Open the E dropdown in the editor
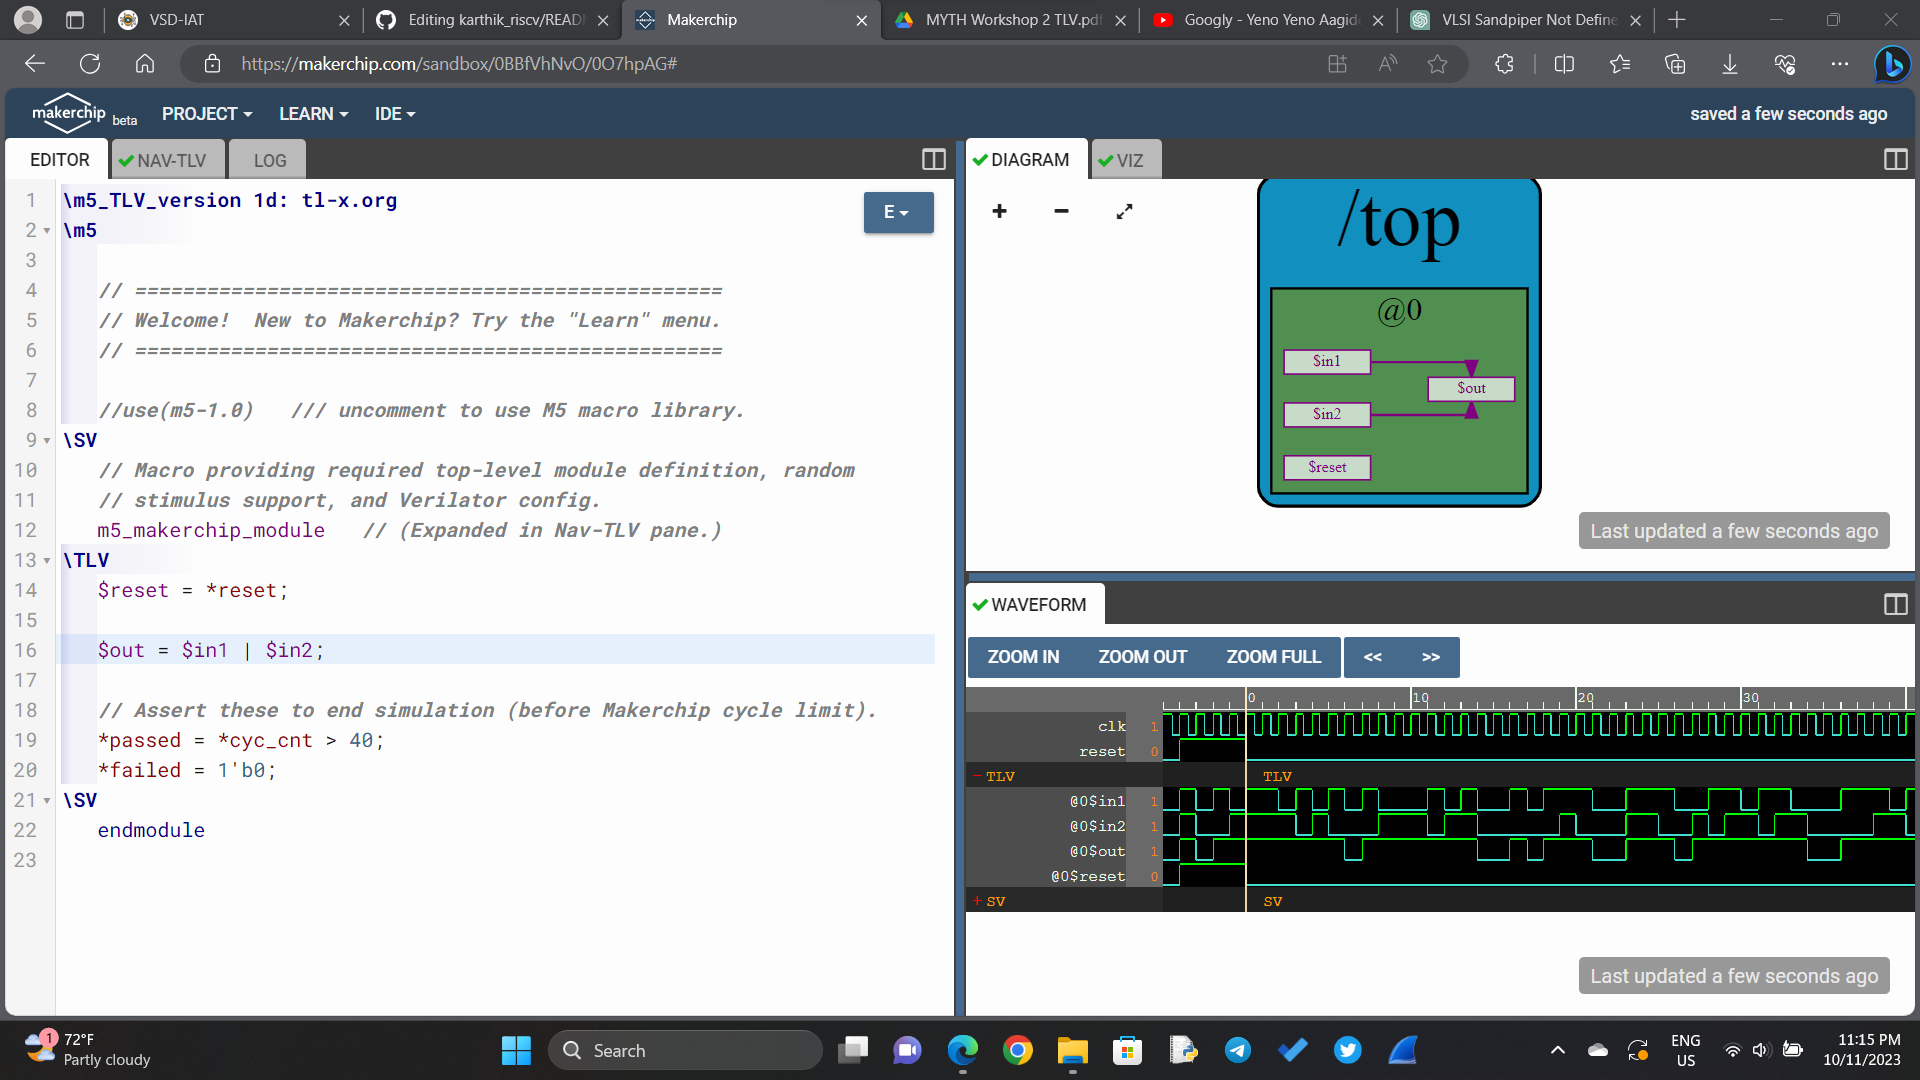Image resolution: width=1920 pixels, height=1080 pixels. (x=897, y=212)
